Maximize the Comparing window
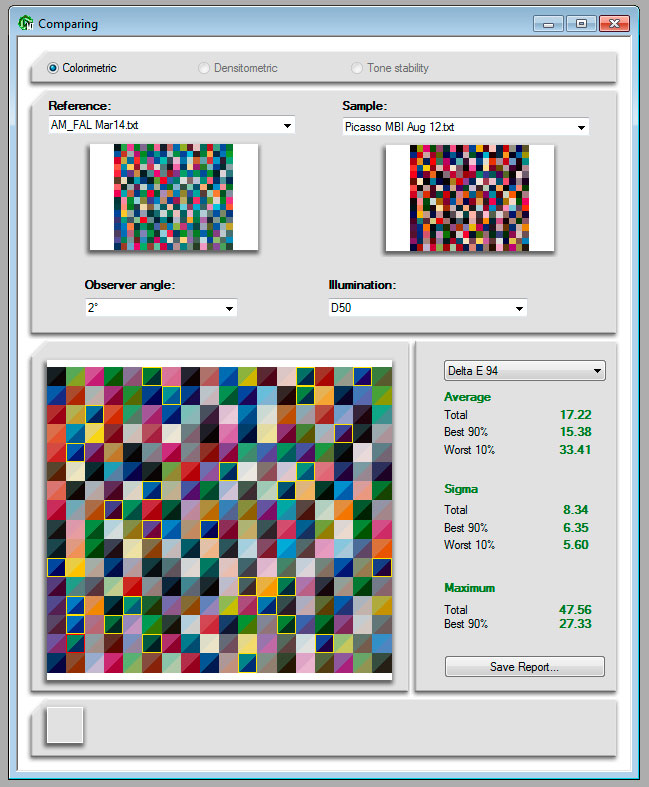 click(579, 22)
